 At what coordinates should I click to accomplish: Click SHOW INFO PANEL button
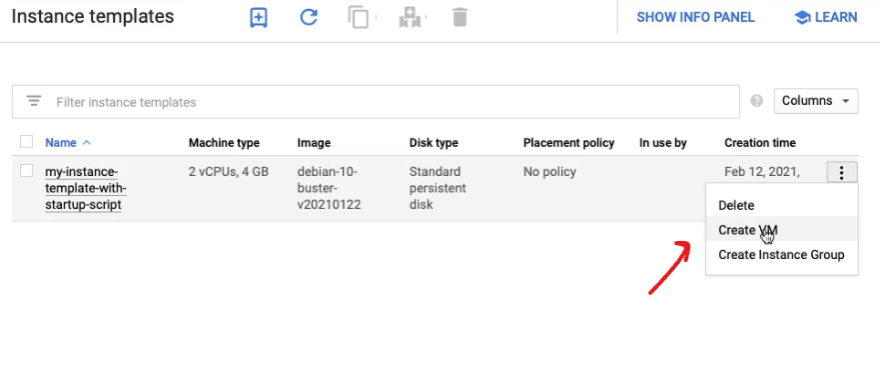695,17
